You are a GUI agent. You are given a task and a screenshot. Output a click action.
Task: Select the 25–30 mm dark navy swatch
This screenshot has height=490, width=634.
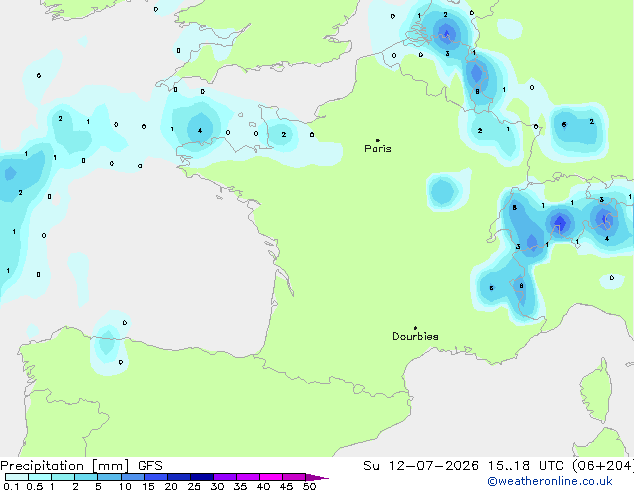point(201,477)
